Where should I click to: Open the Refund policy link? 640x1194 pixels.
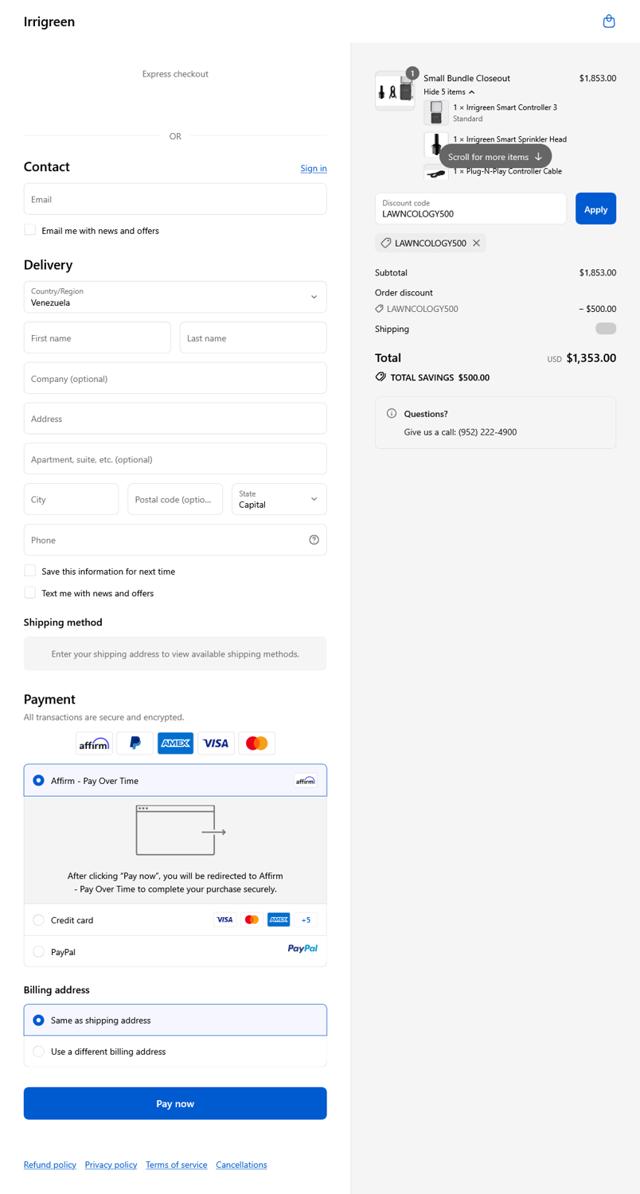tap(50, 1165)
